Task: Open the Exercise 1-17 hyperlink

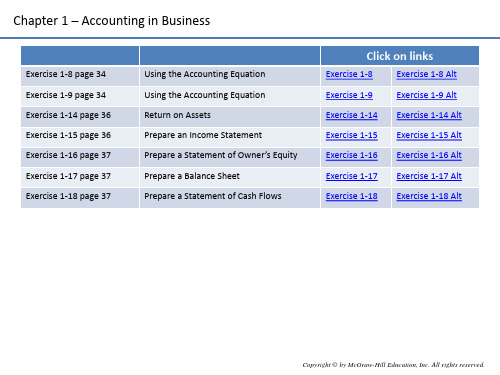Action: (x=352, y=176)
